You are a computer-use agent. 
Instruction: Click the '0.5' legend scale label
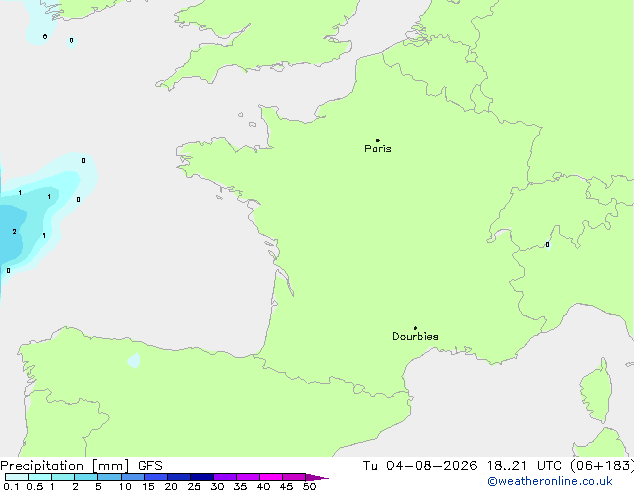click(x=35, y=486)
